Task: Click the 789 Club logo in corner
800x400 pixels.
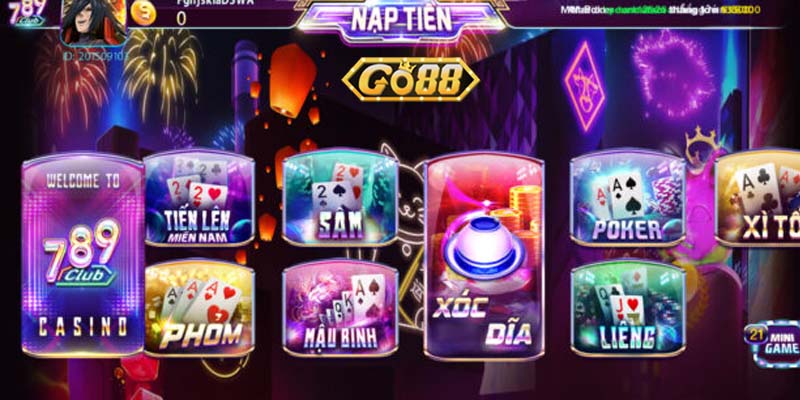Action: coord(28,12)
